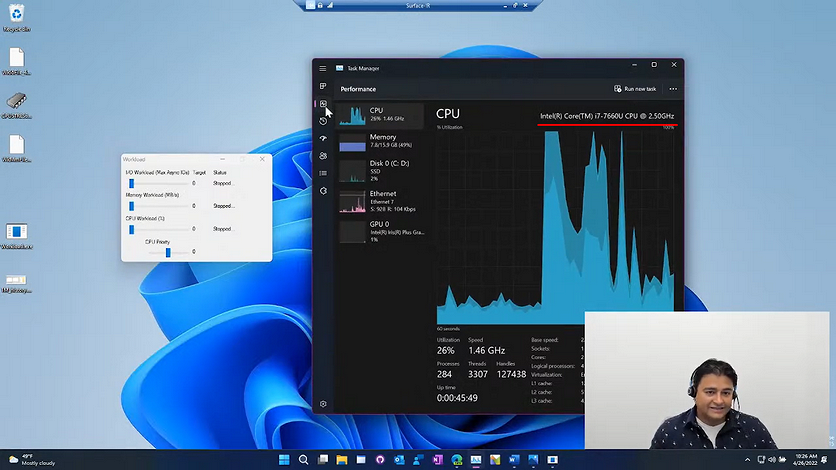The height and width of the screenshot is (470, 836).
Task: Open the Task Manager hamburger navigation menu
Action: [323, 68]
